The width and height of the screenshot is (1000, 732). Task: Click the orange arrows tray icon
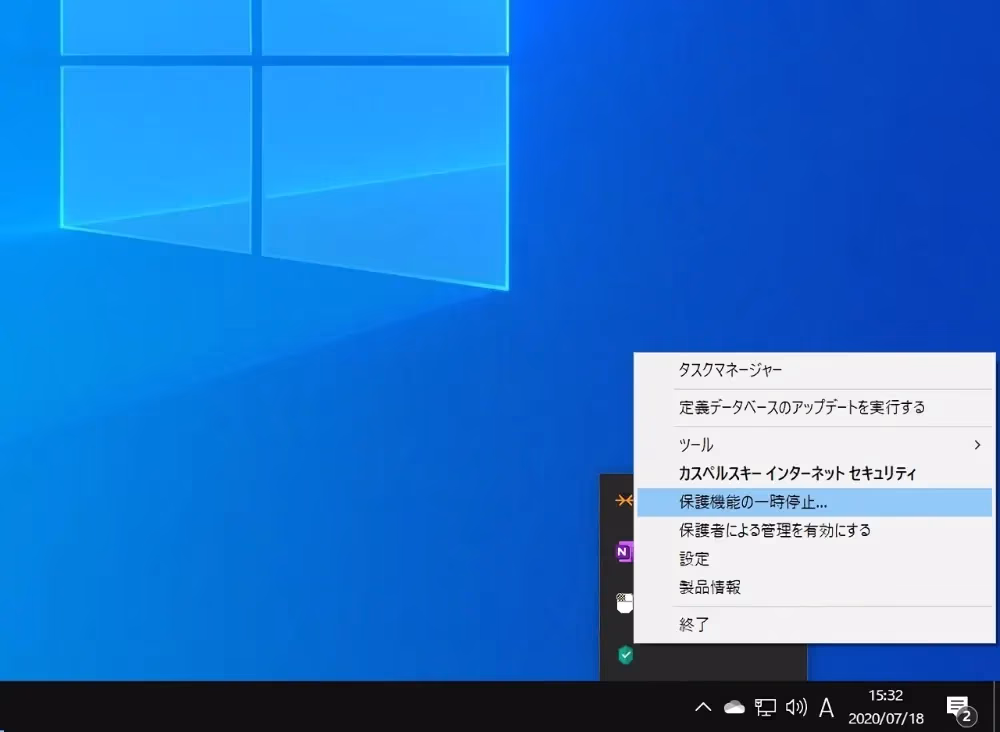(625, 500)
